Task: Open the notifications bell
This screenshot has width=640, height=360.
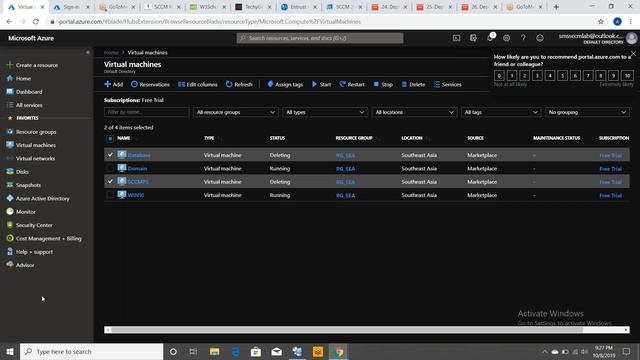Action: tap(490, 38)
